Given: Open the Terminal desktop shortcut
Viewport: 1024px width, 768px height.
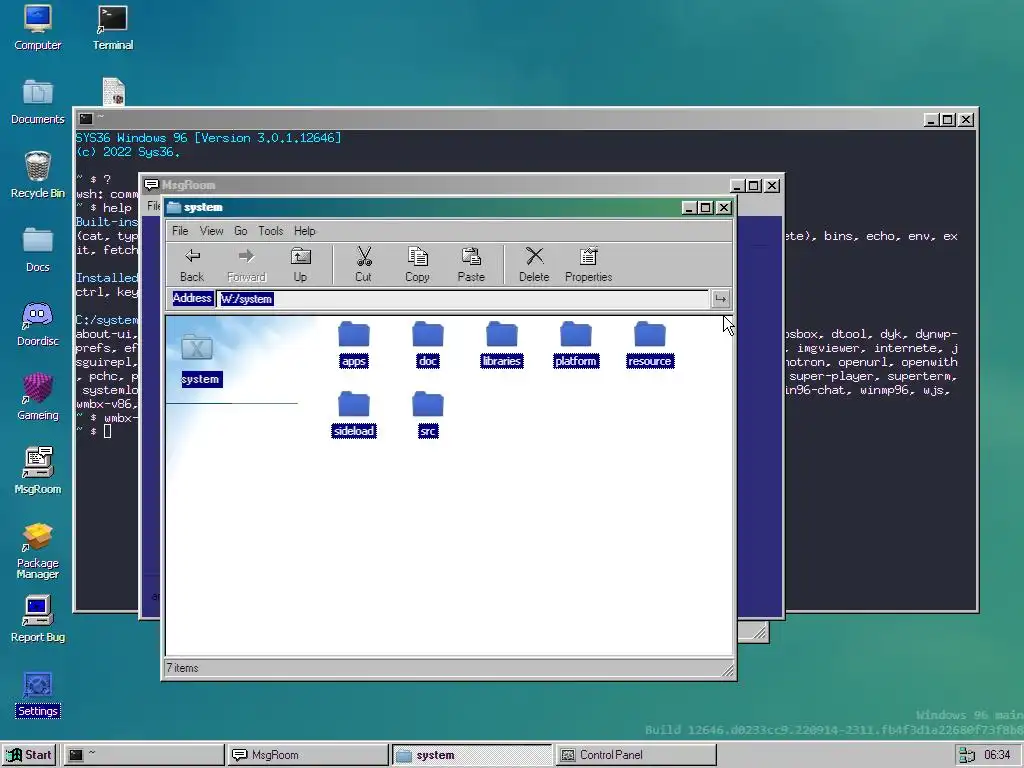Looking at the screenshot, I should (x=113, y=27).
